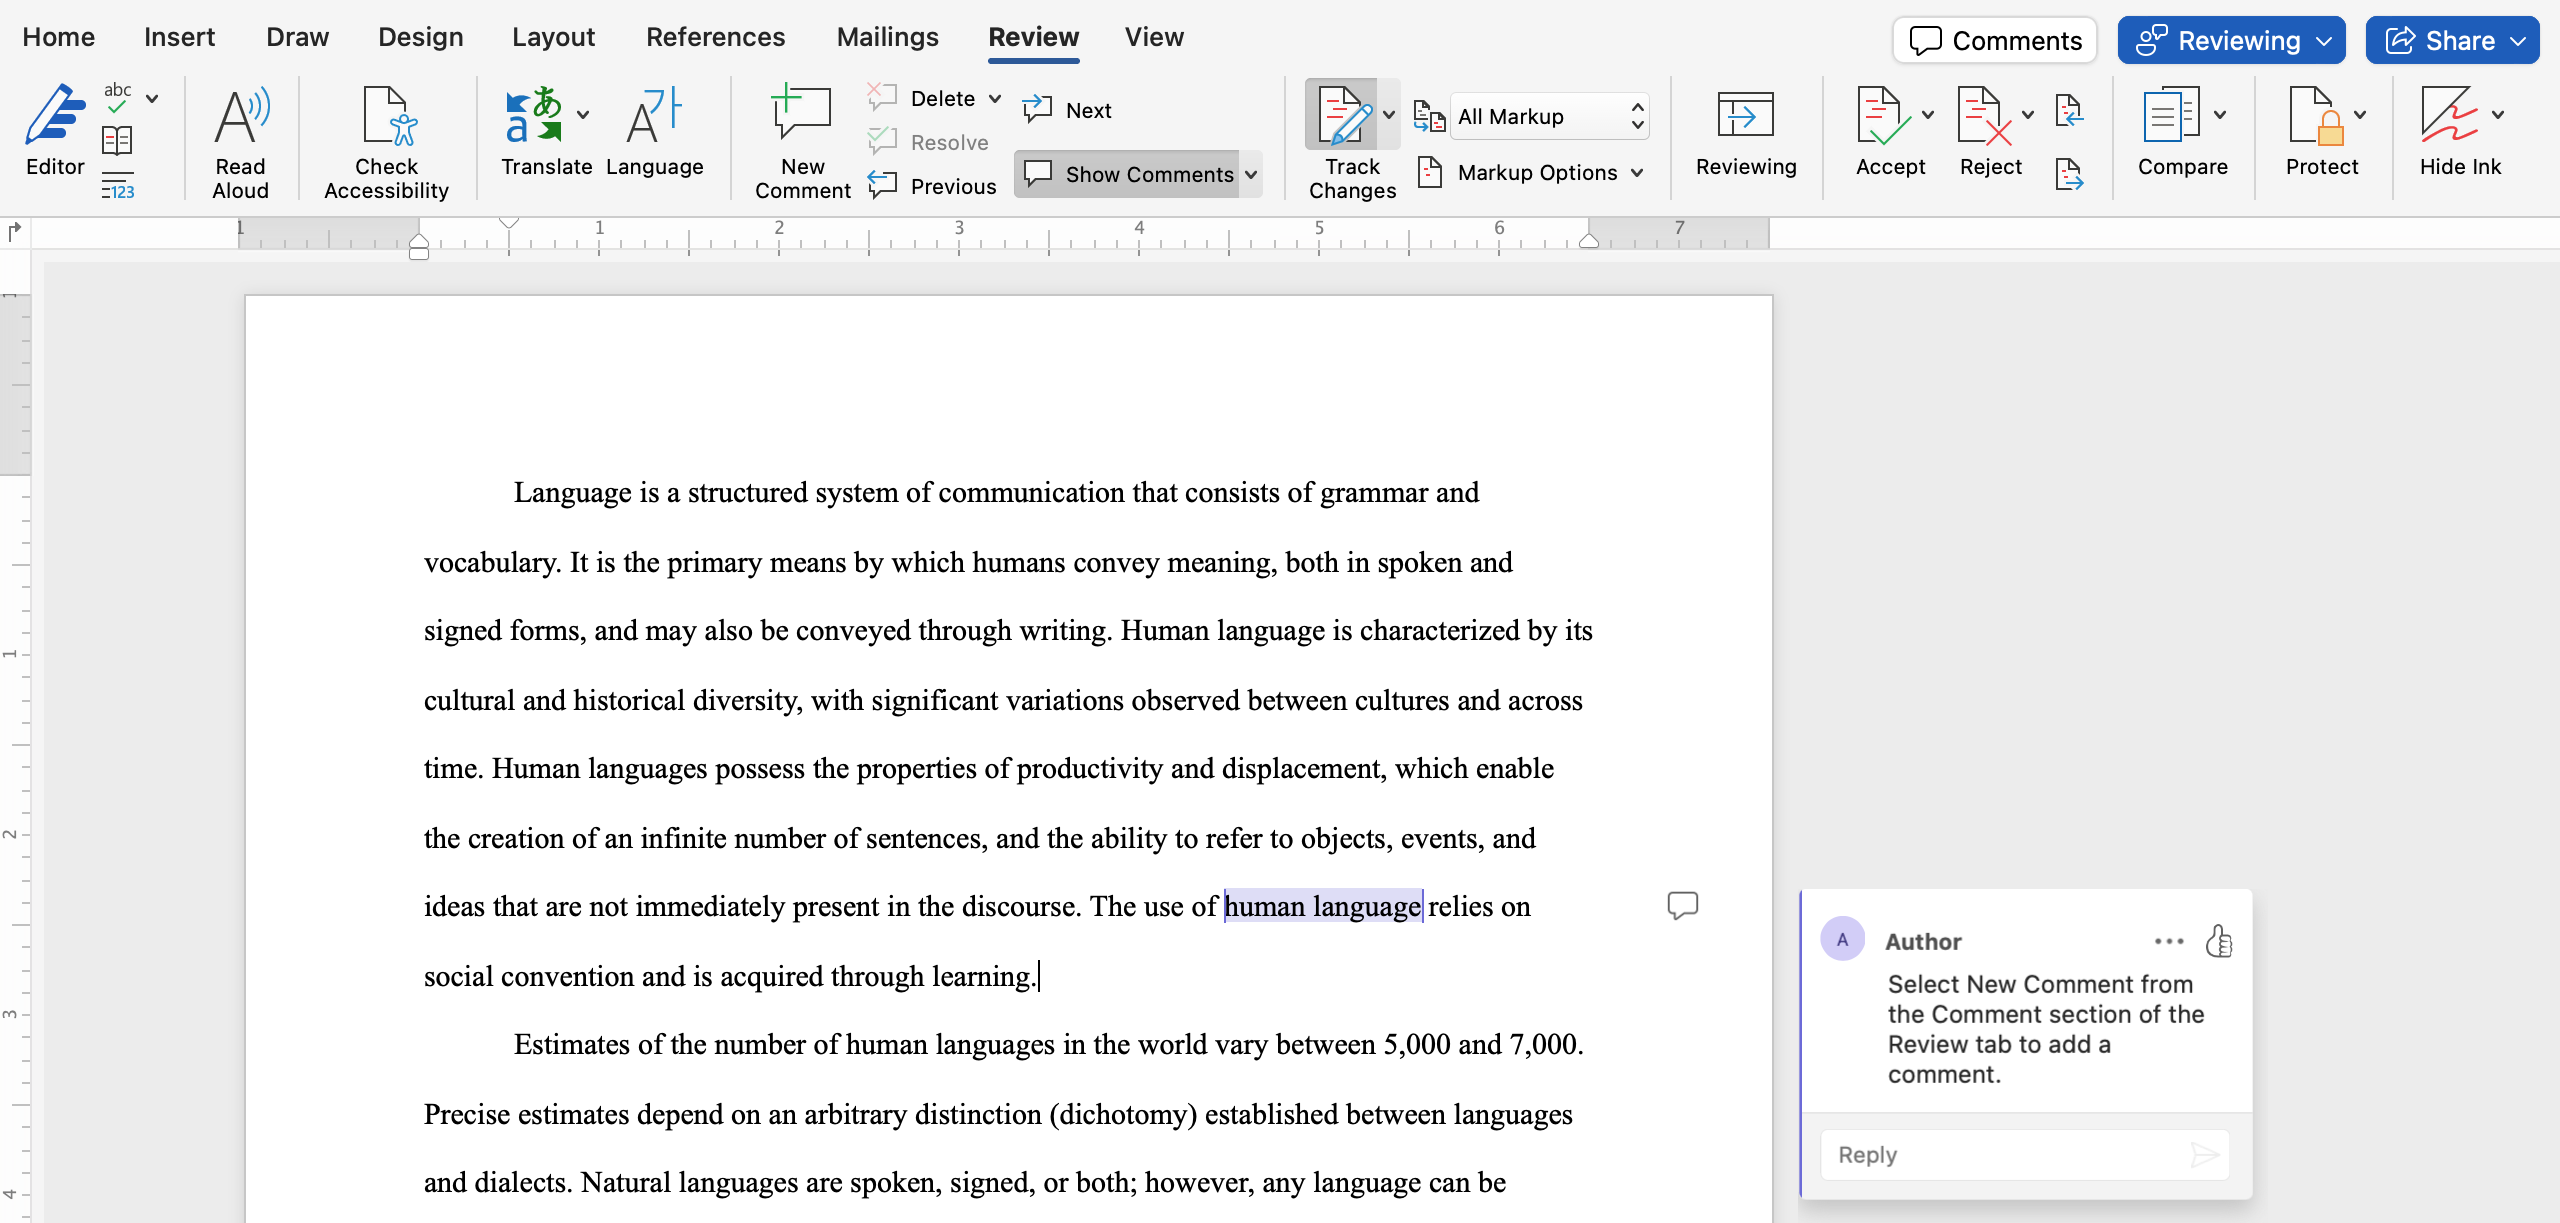Viewport: 2560px width, 1223px height.
Task: Click the Resolve comment button
Action: click(x=927, y=142)
